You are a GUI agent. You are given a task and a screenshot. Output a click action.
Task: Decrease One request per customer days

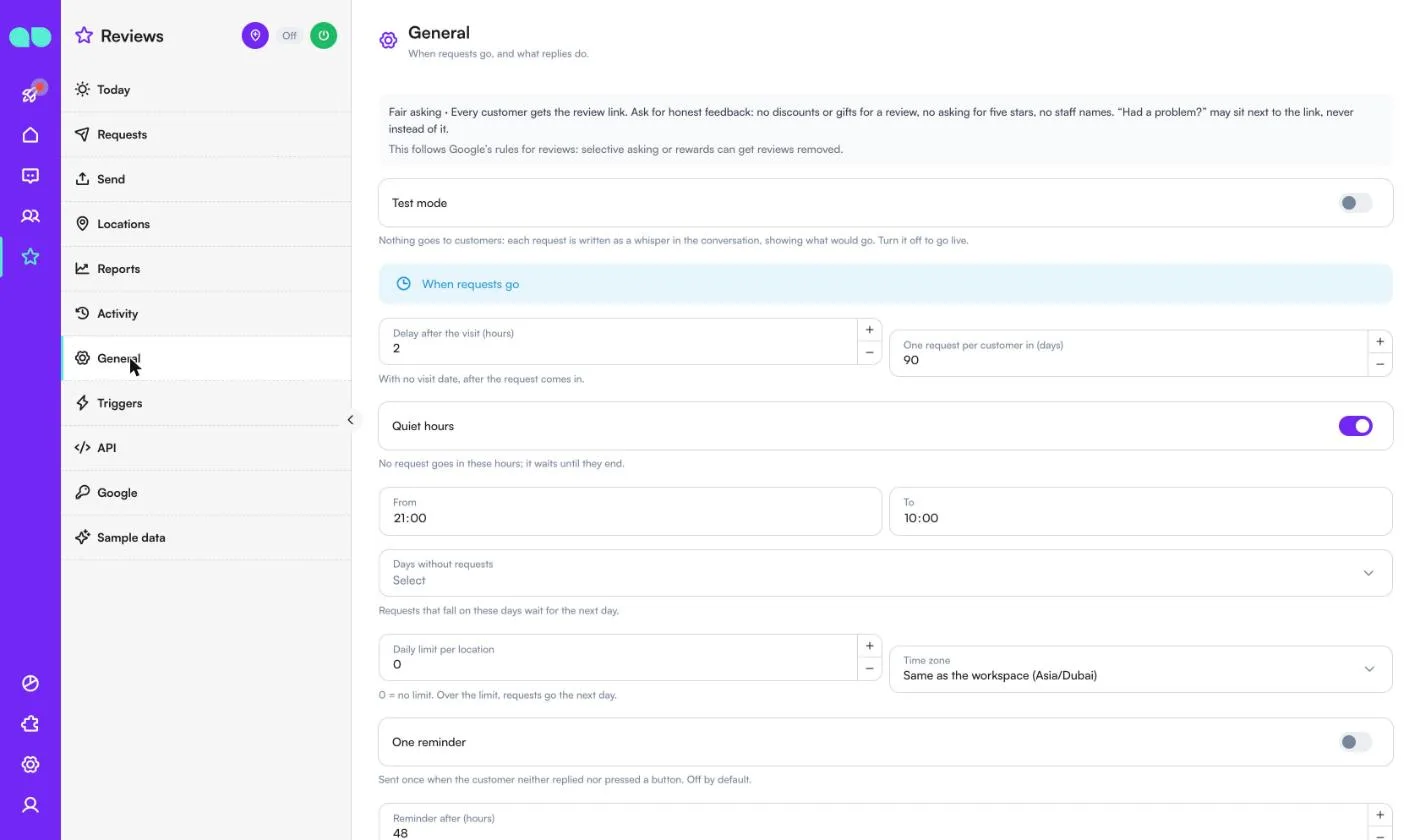click(x=1380, y=364)
